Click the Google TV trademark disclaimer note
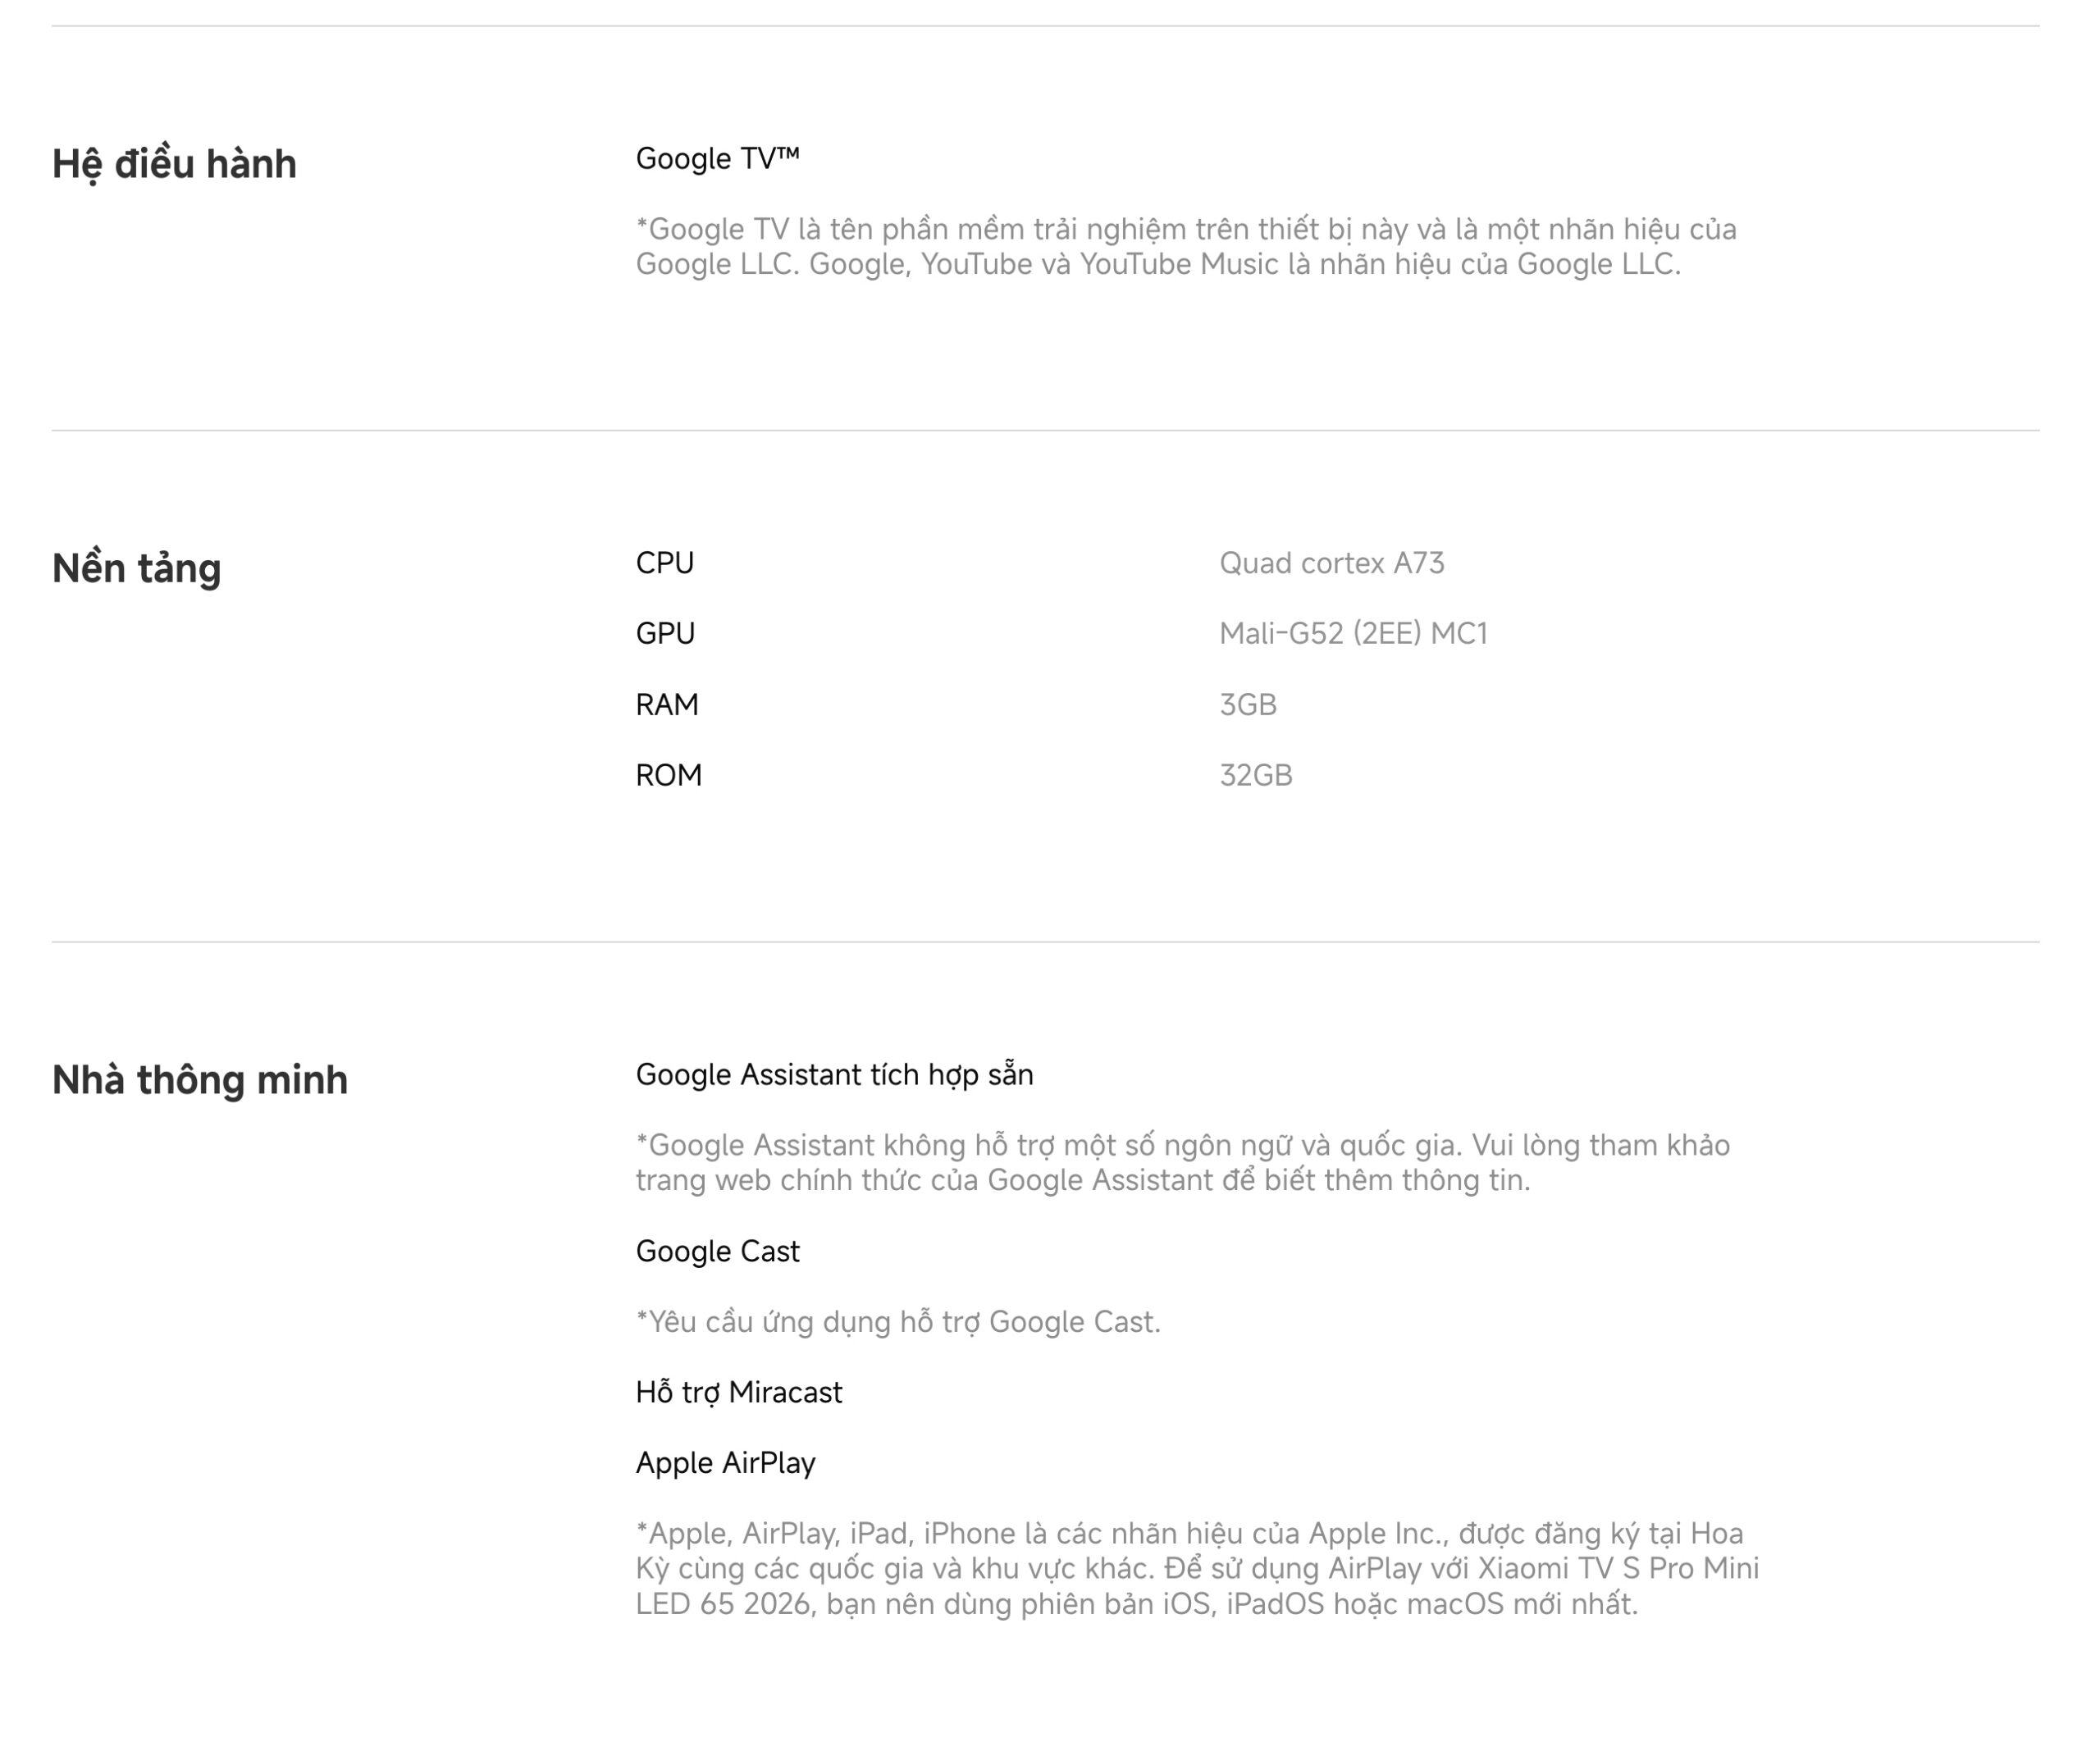 coord(1186,246)
